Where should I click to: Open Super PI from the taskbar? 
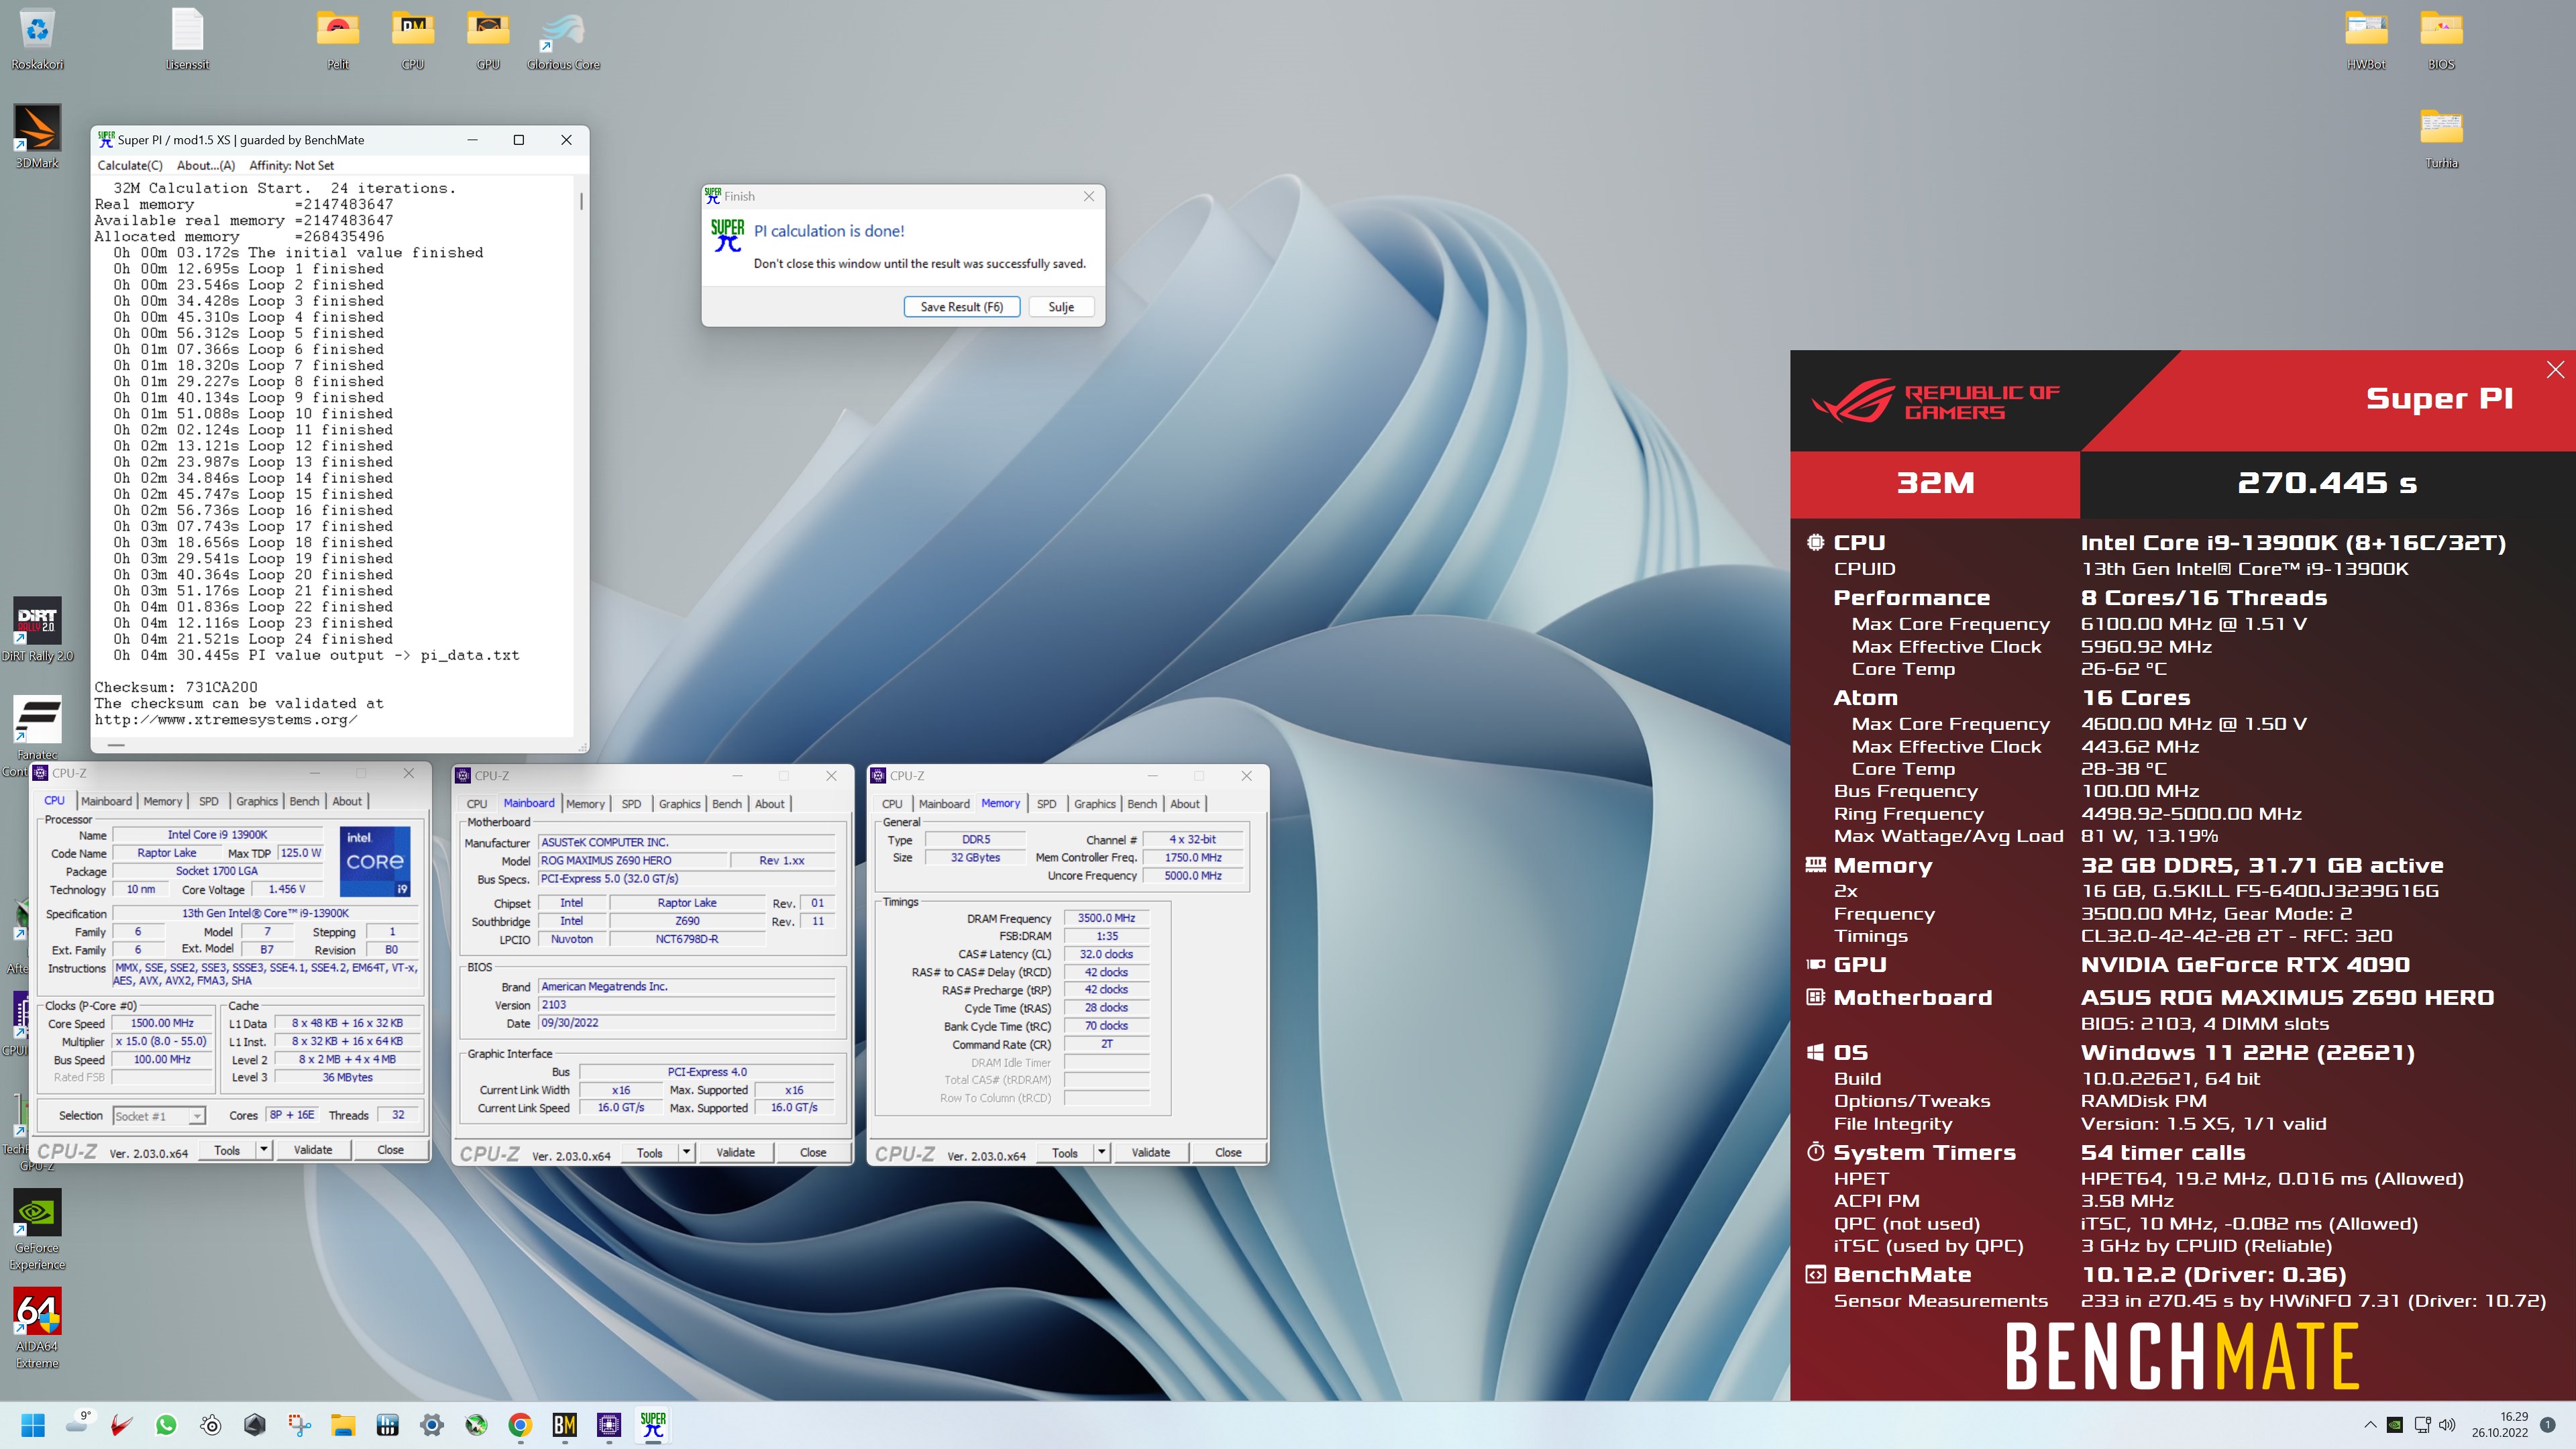click(x=653, y=1425)
